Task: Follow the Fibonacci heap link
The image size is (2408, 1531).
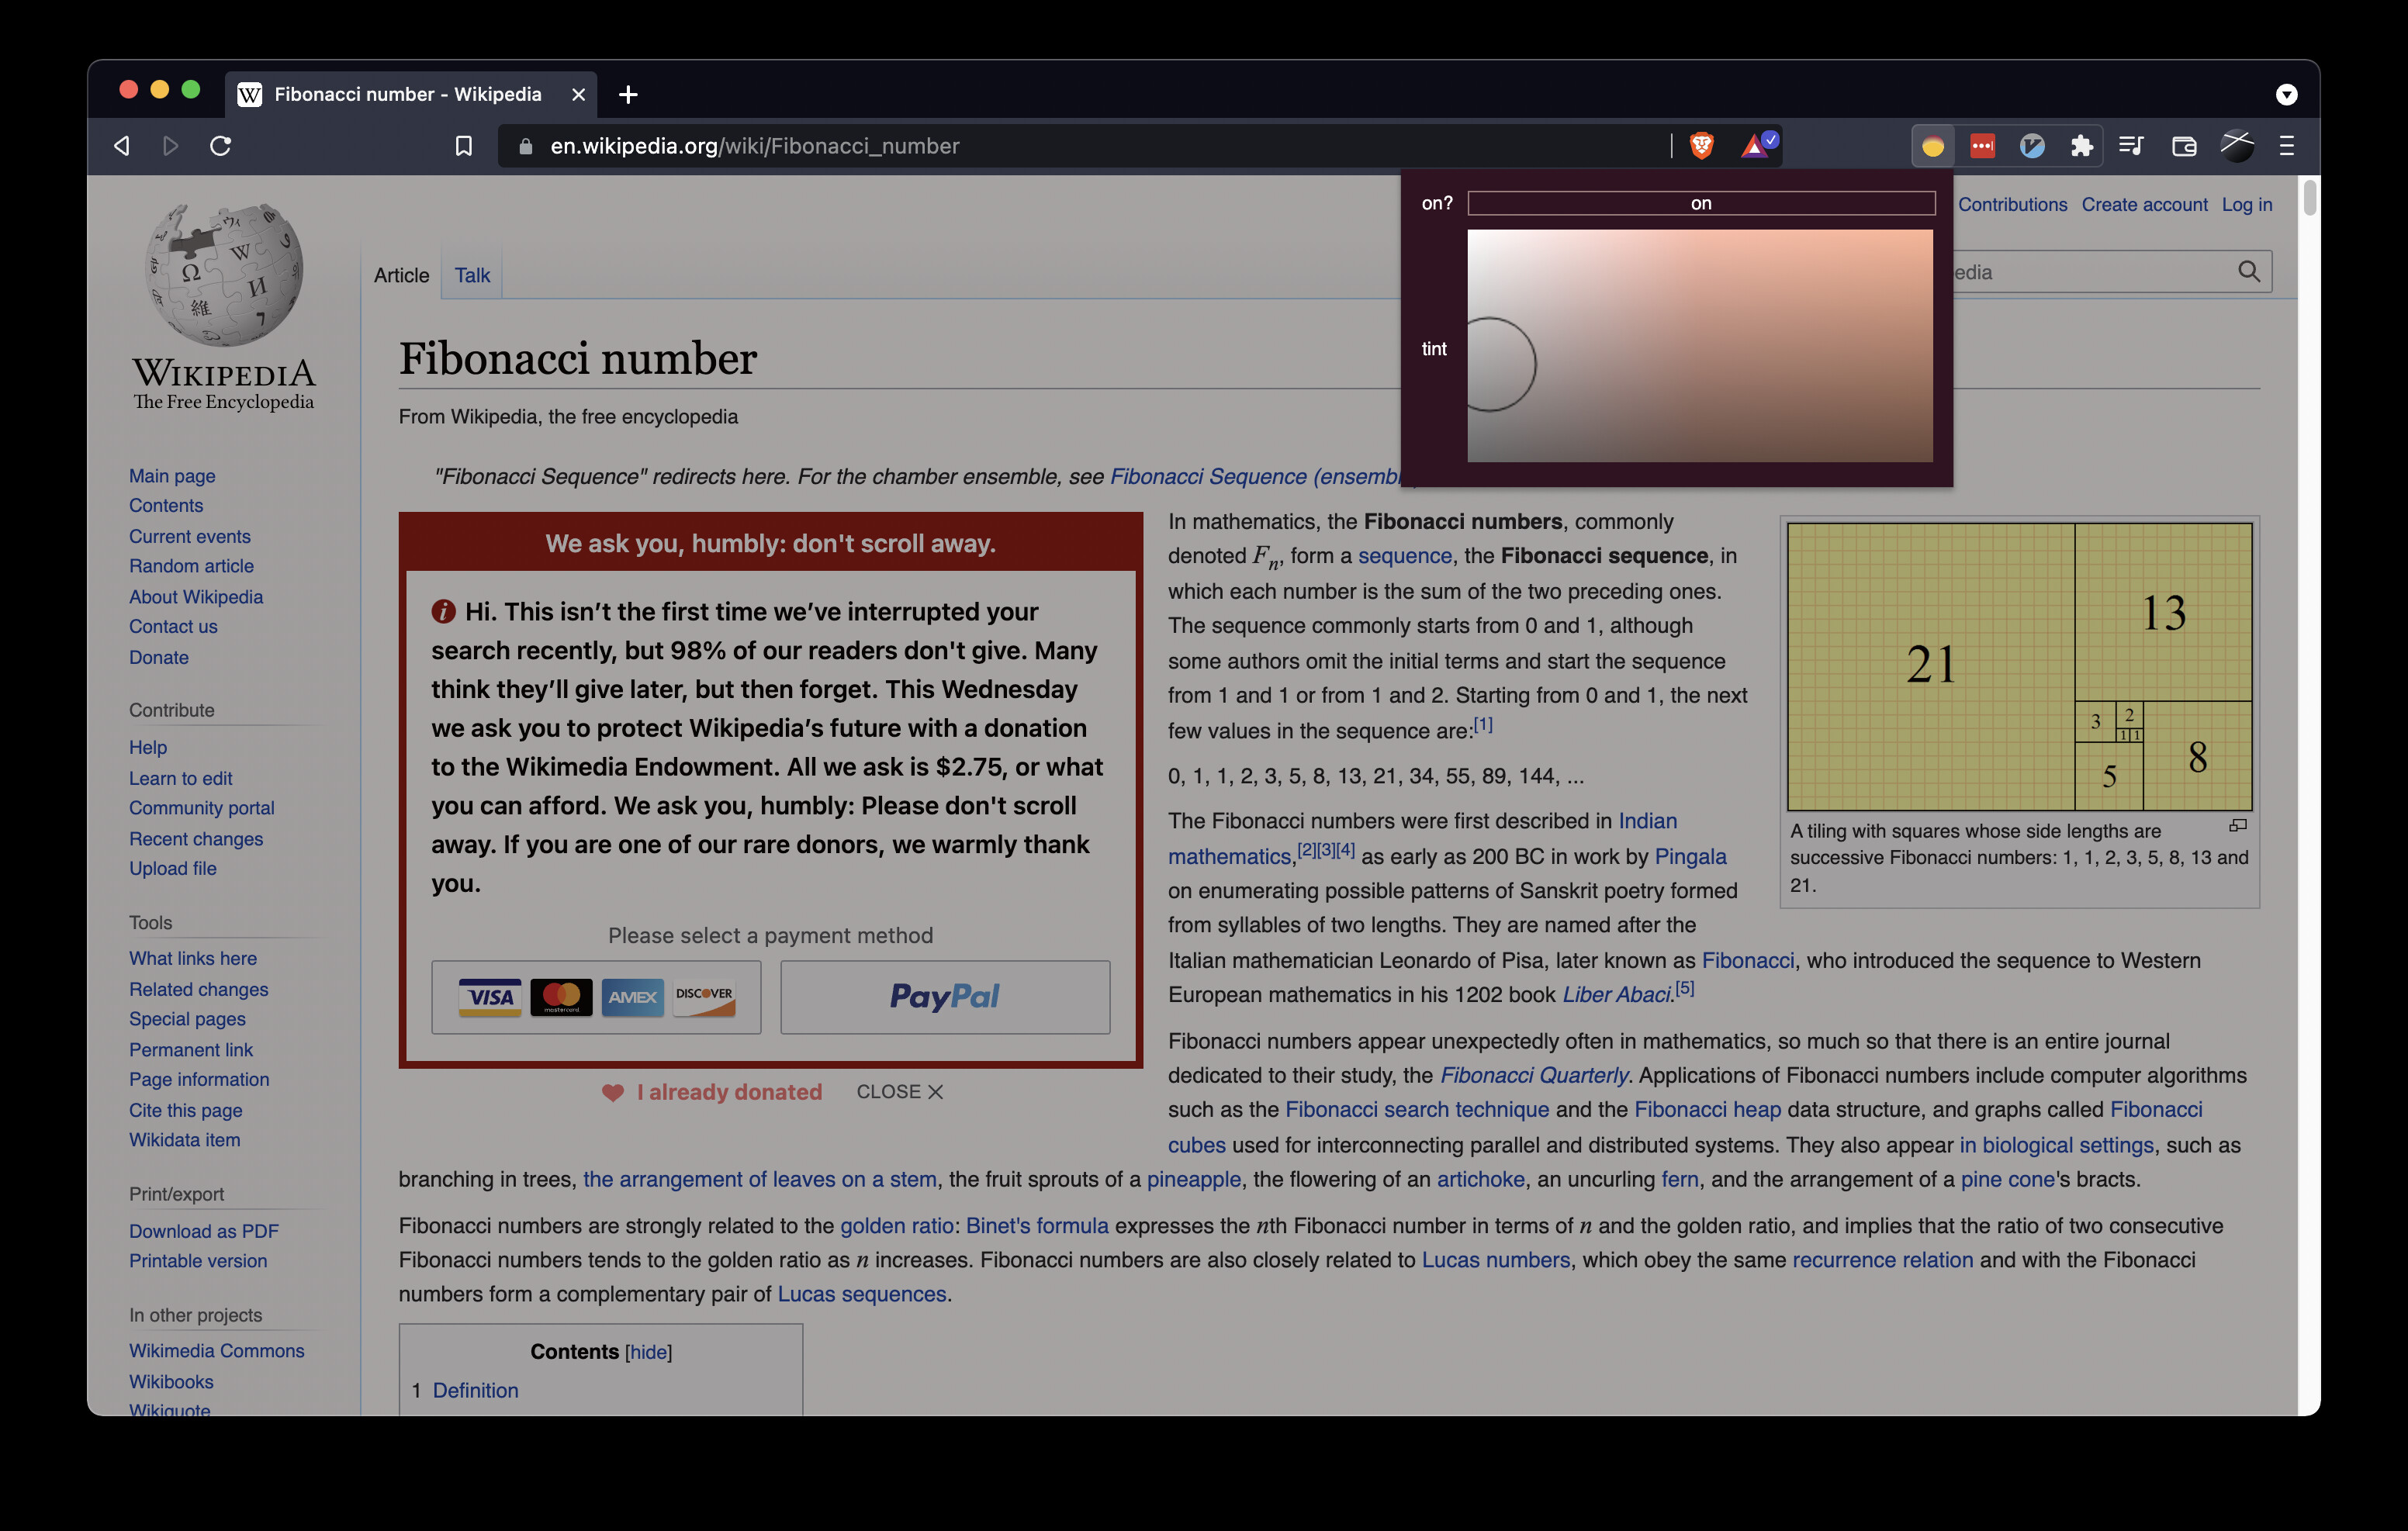Action: tap(1707, 1109)
